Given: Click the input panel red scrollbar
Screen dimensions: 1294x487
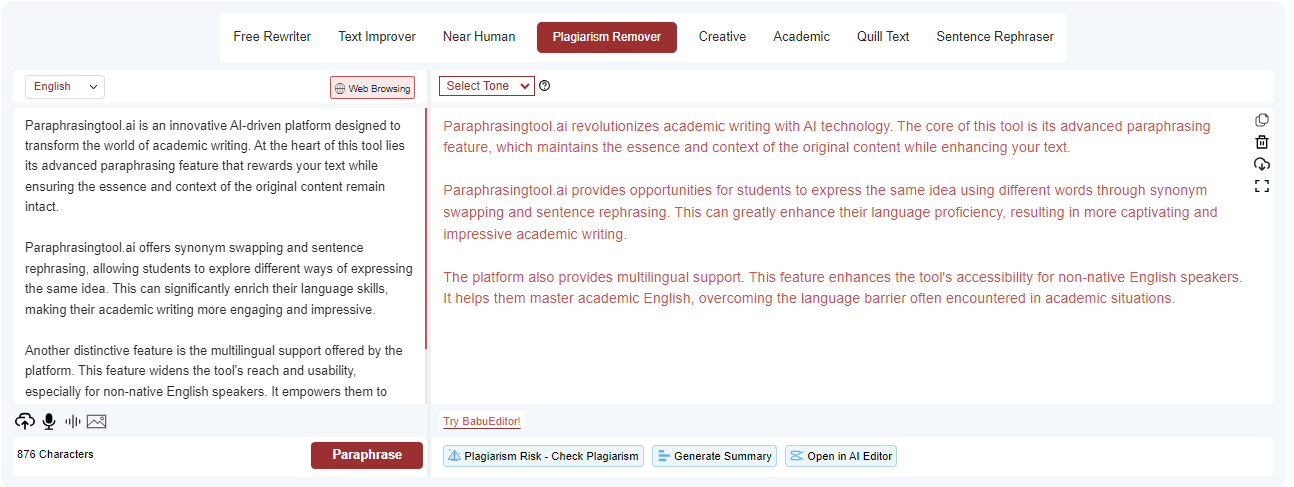Looking at the screenshot, I should point(426,228).
